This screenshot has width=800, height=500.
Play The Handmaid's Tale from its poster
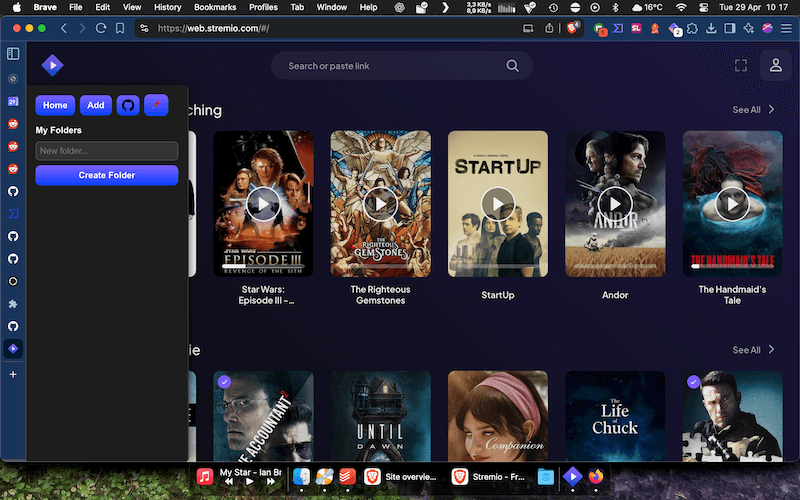click(x=733, y=204)
